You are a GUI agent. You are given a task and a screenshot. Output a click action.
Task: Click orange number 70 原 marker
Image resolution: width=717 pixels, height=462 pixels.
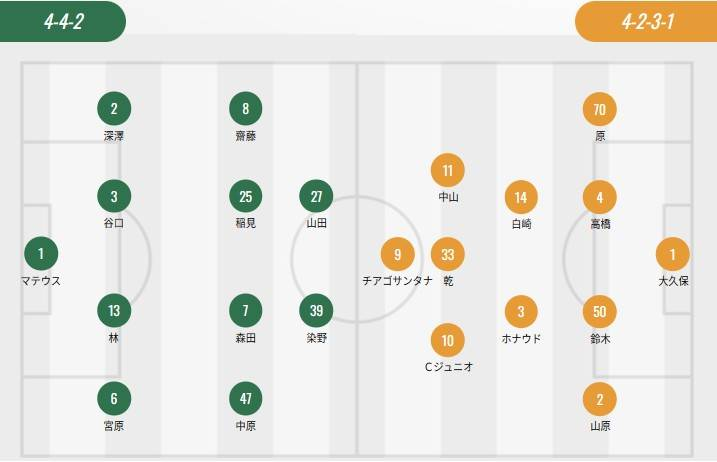600,109
